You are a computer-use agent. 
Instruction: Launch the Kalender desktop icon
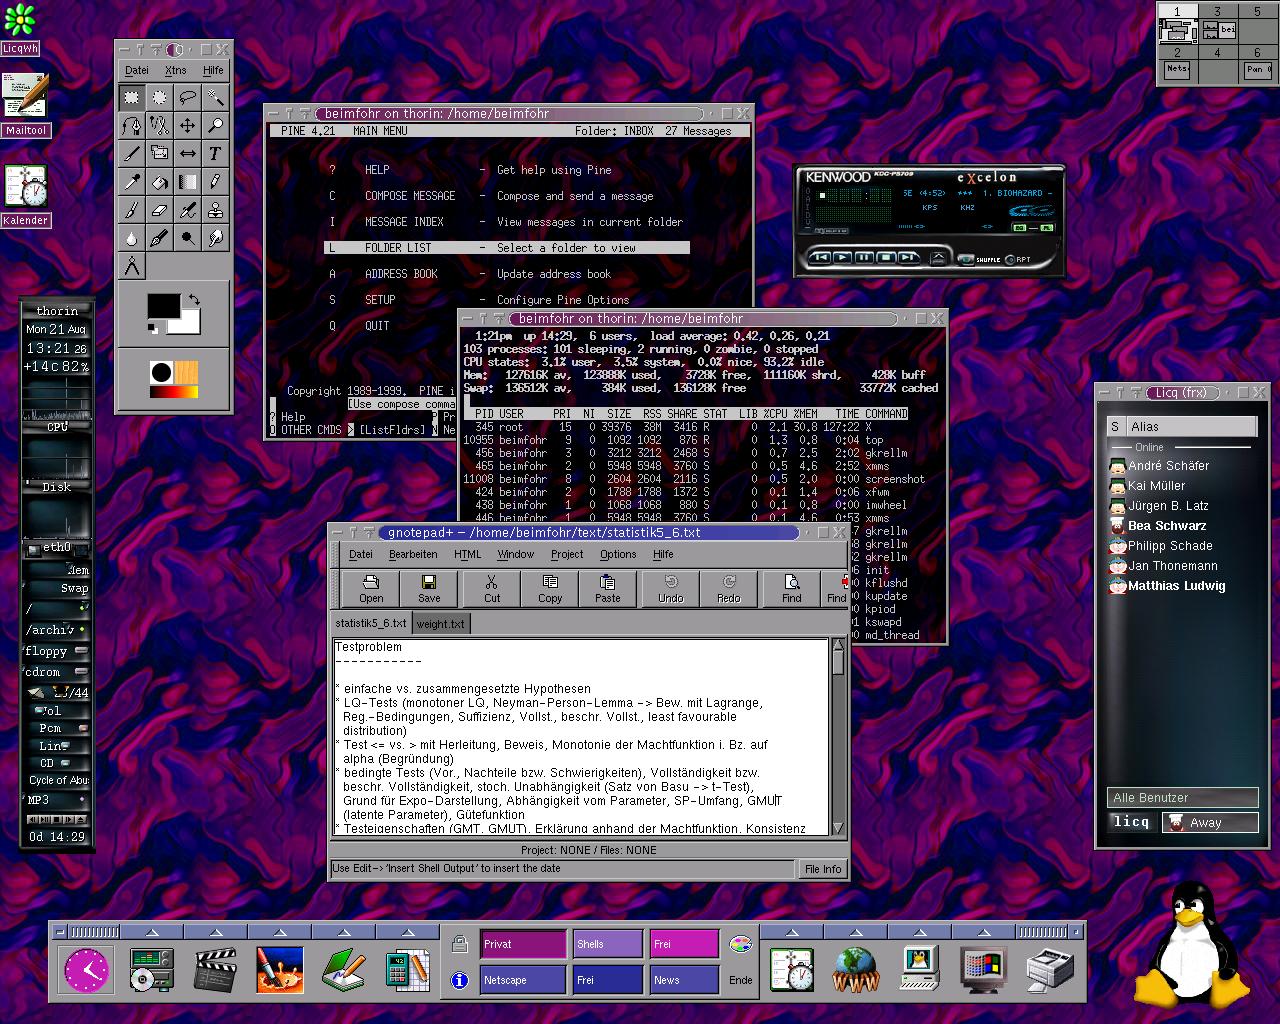tap(25, 195)
